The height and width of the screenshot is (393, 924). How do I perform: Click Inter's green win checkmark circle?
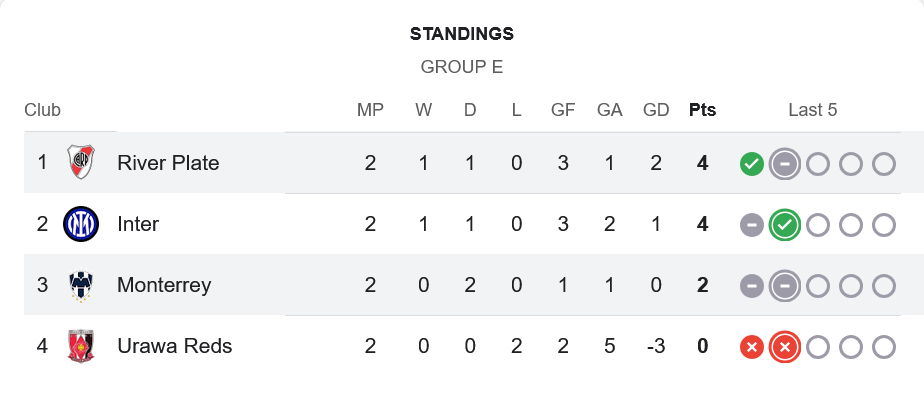point(784,225)
